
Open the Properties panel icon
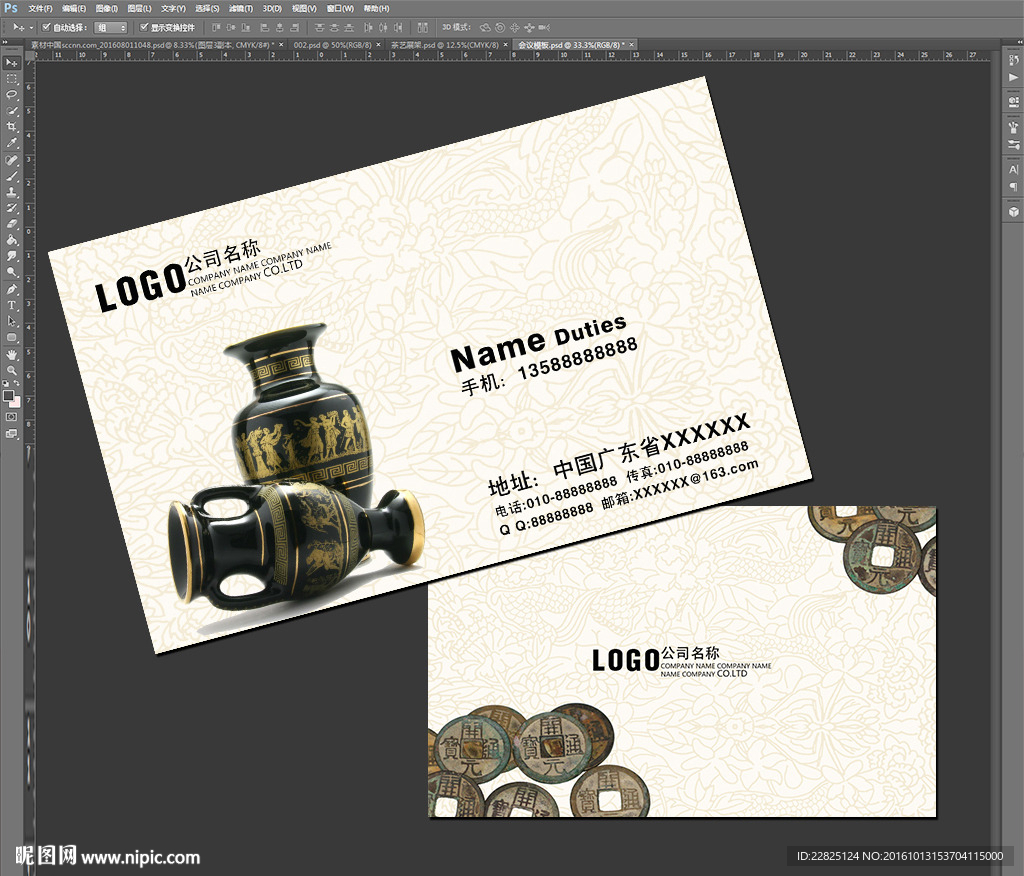tap(1014, 102)
